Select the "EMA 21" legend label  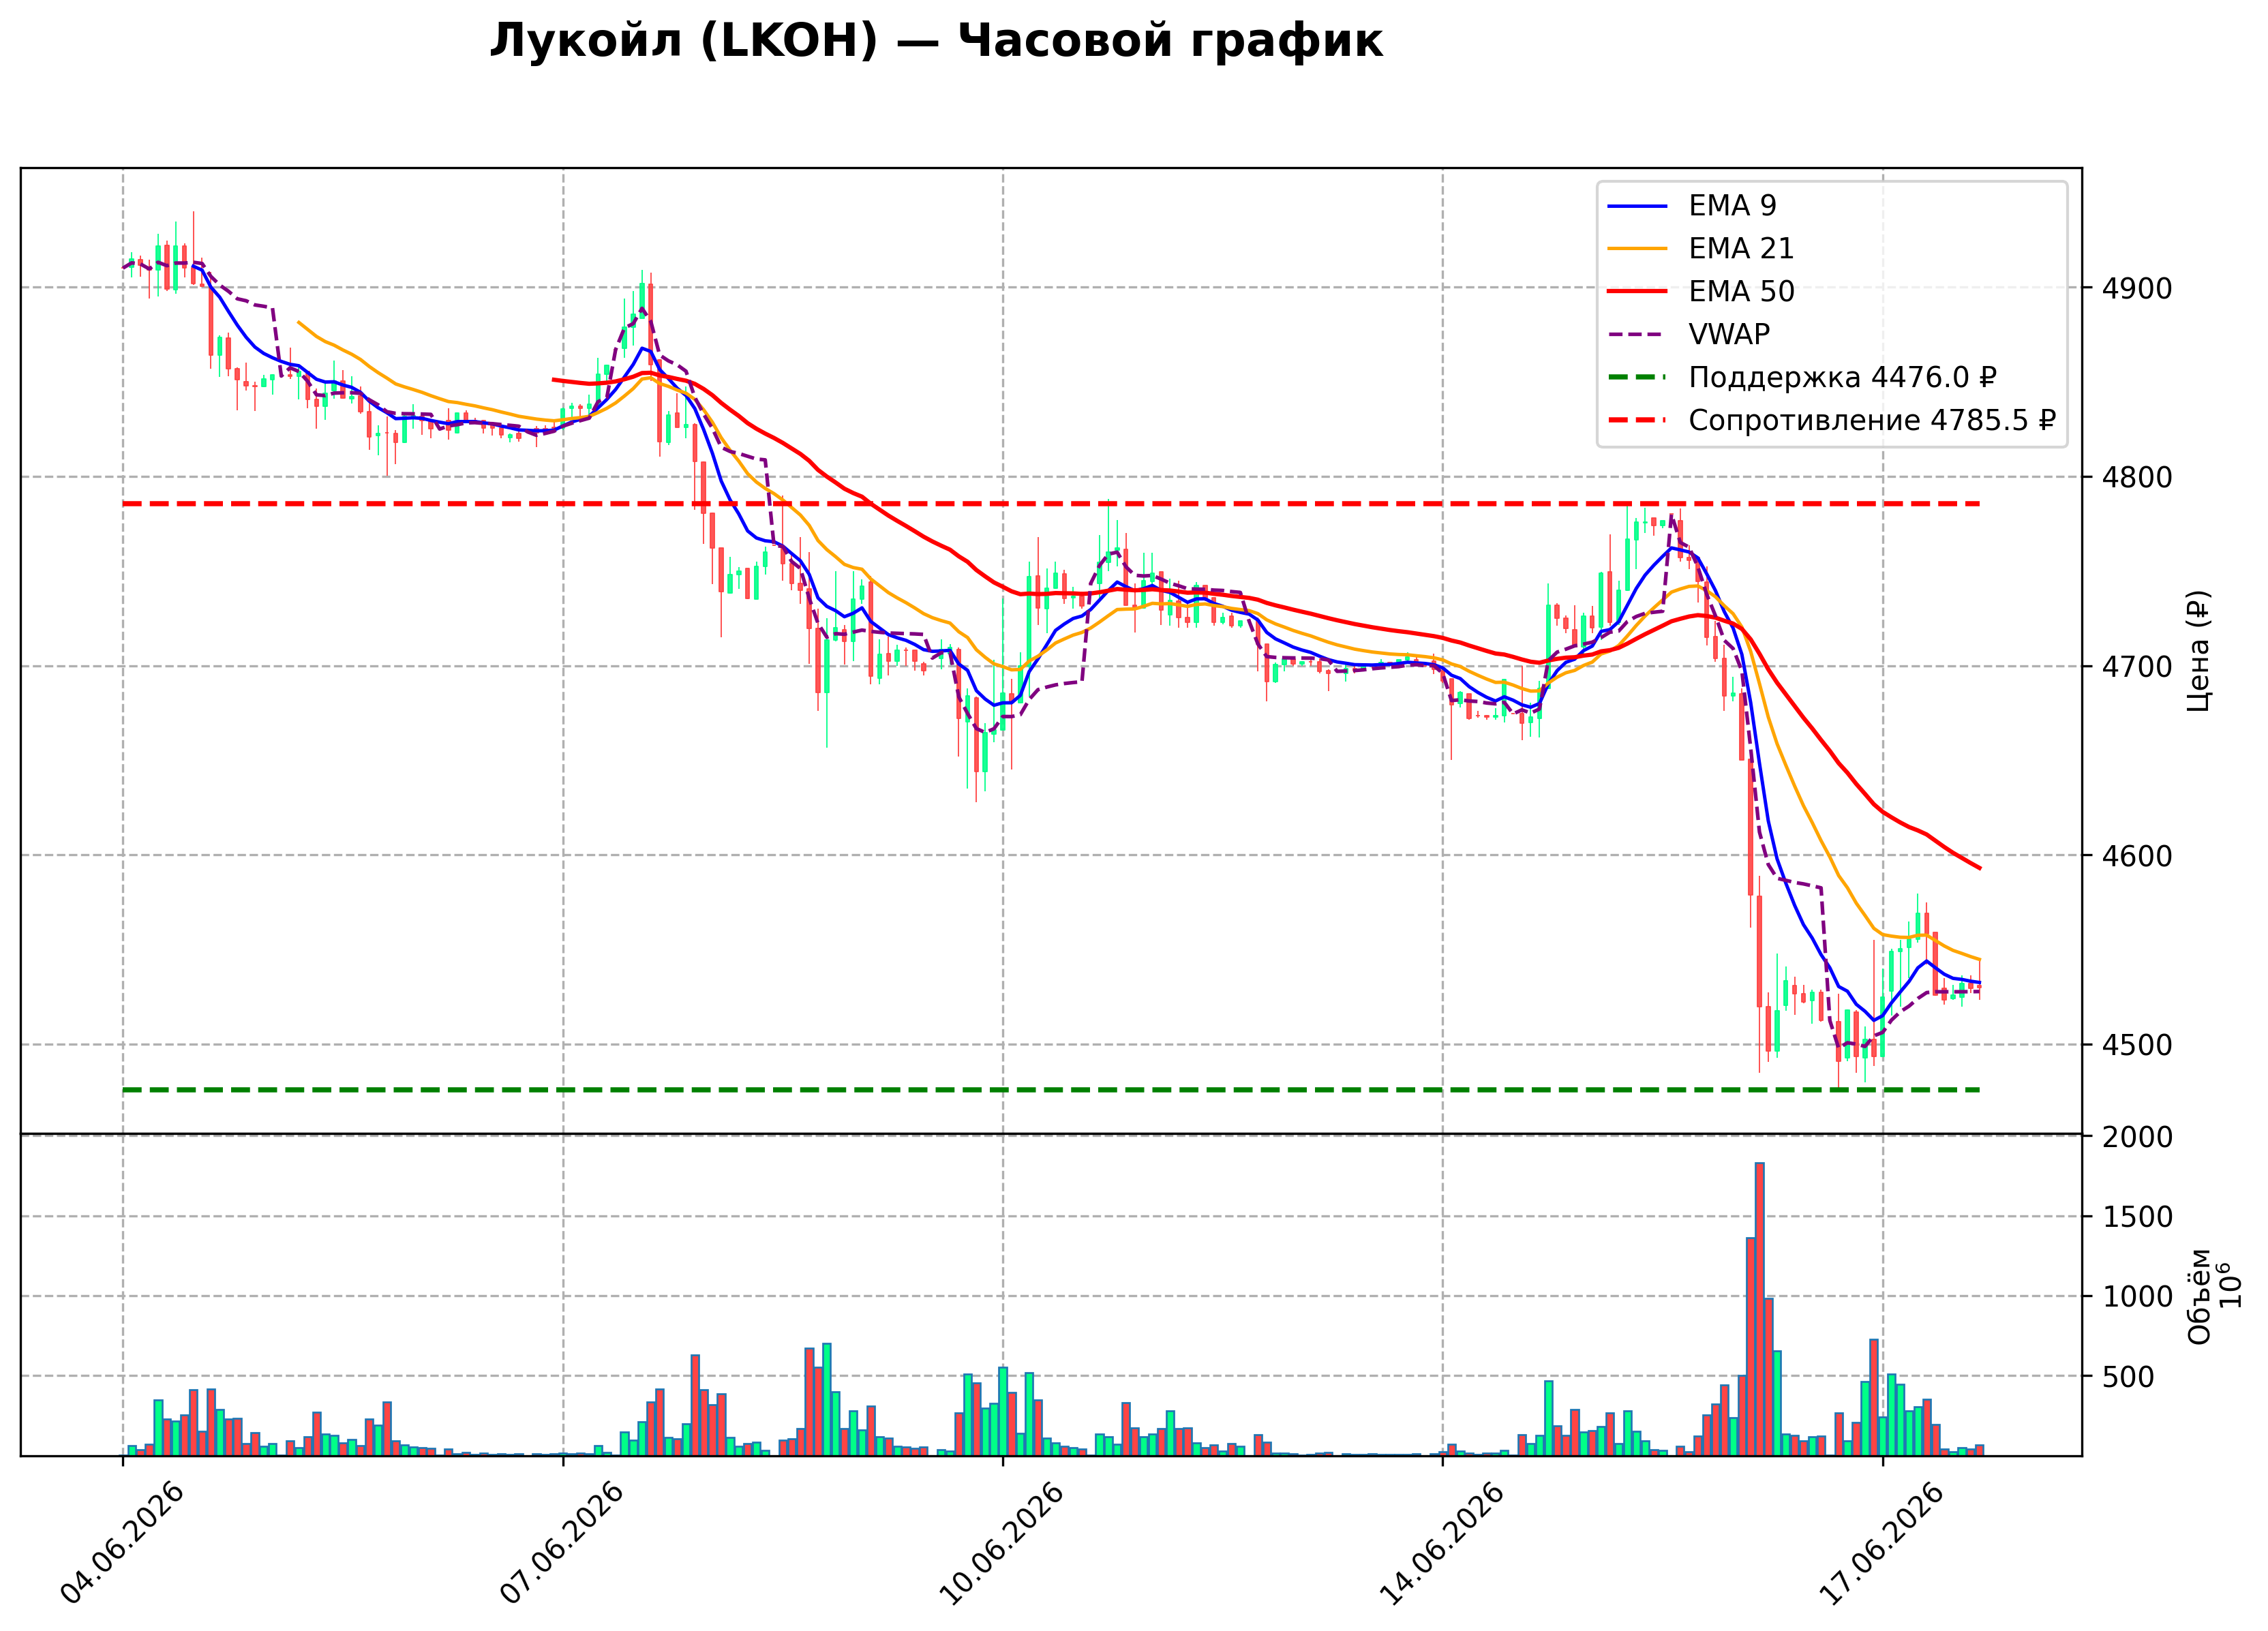click(1742, 249)
